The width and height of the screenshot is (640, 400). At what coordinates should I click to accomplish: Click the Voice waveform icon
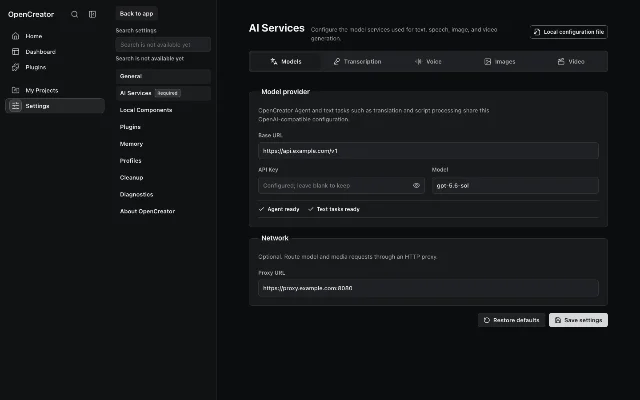coord(418,61)
